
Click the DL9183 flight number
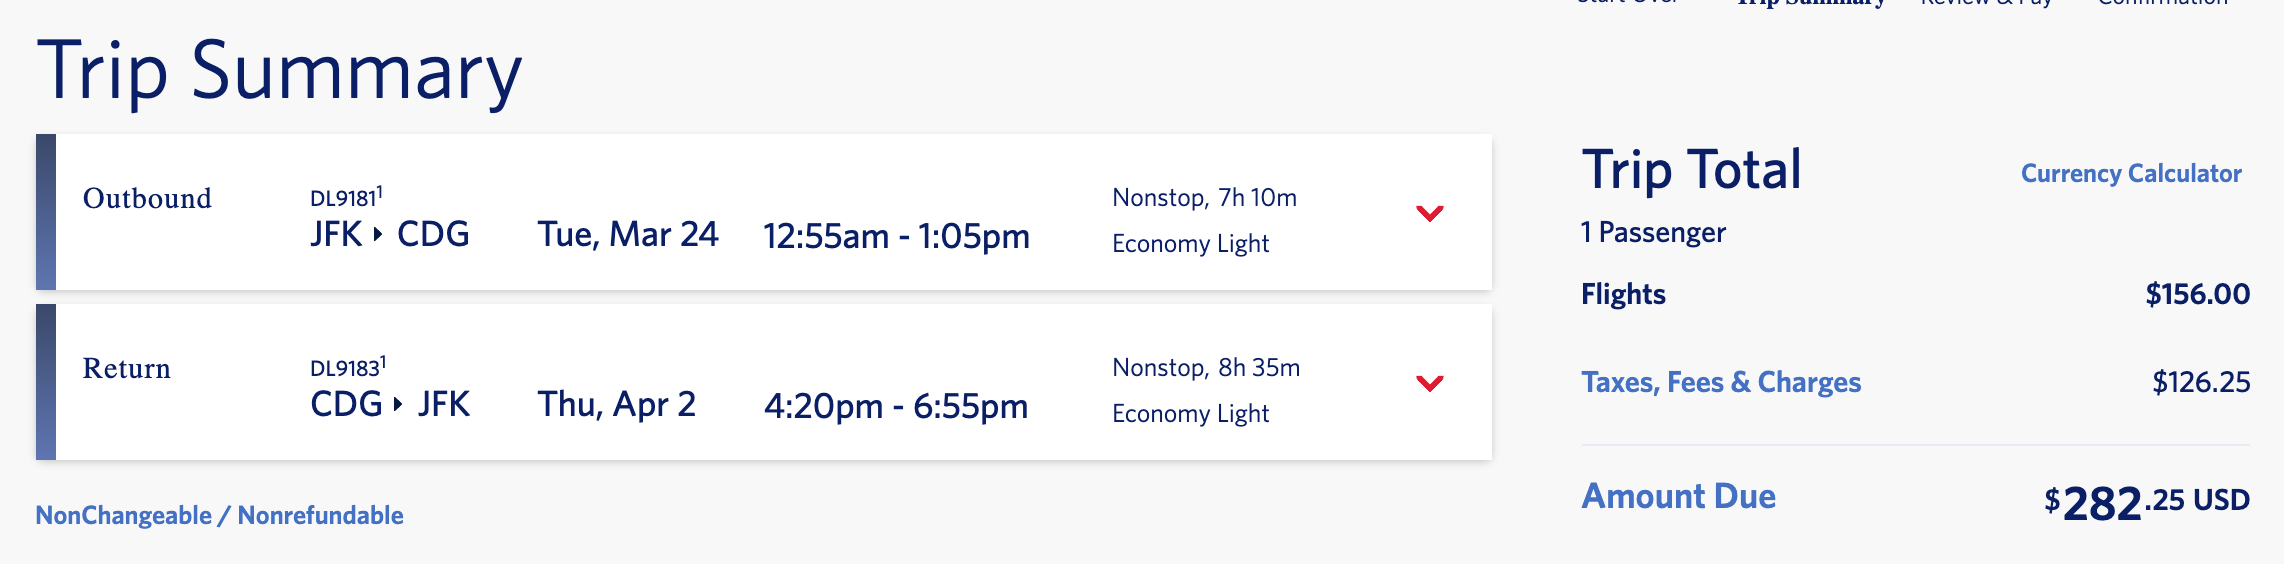click(345, 368)
